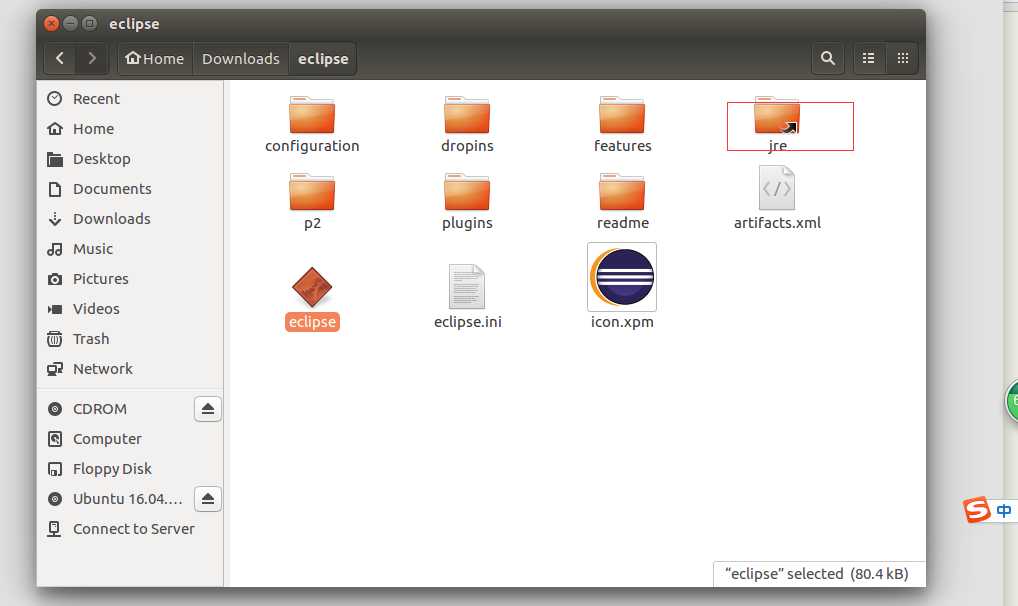The image size is (1018, 606).
Task: Open the file search magnifier
Action: [828, 58]
